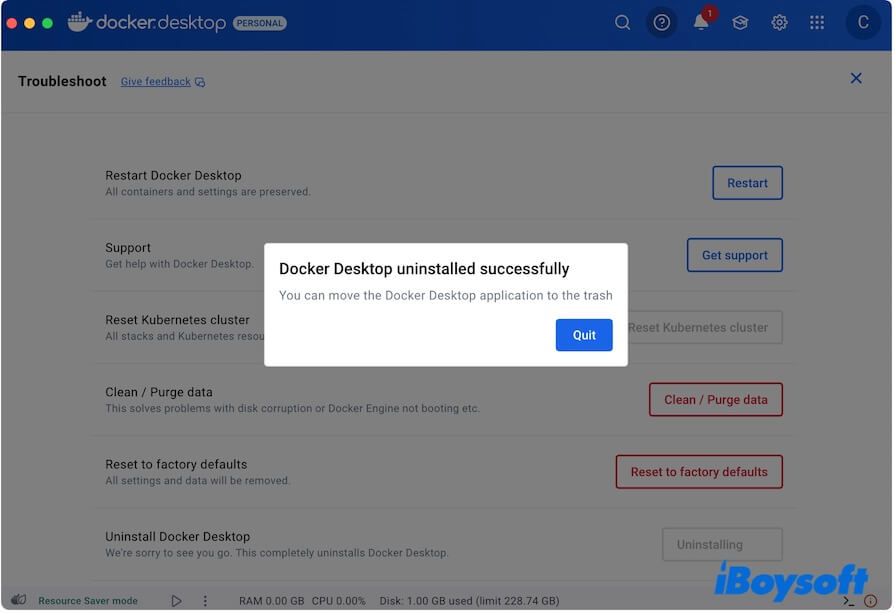Click the PERSONAL plan badge
This screenshot has width=895, height=613.
[260, 23]
